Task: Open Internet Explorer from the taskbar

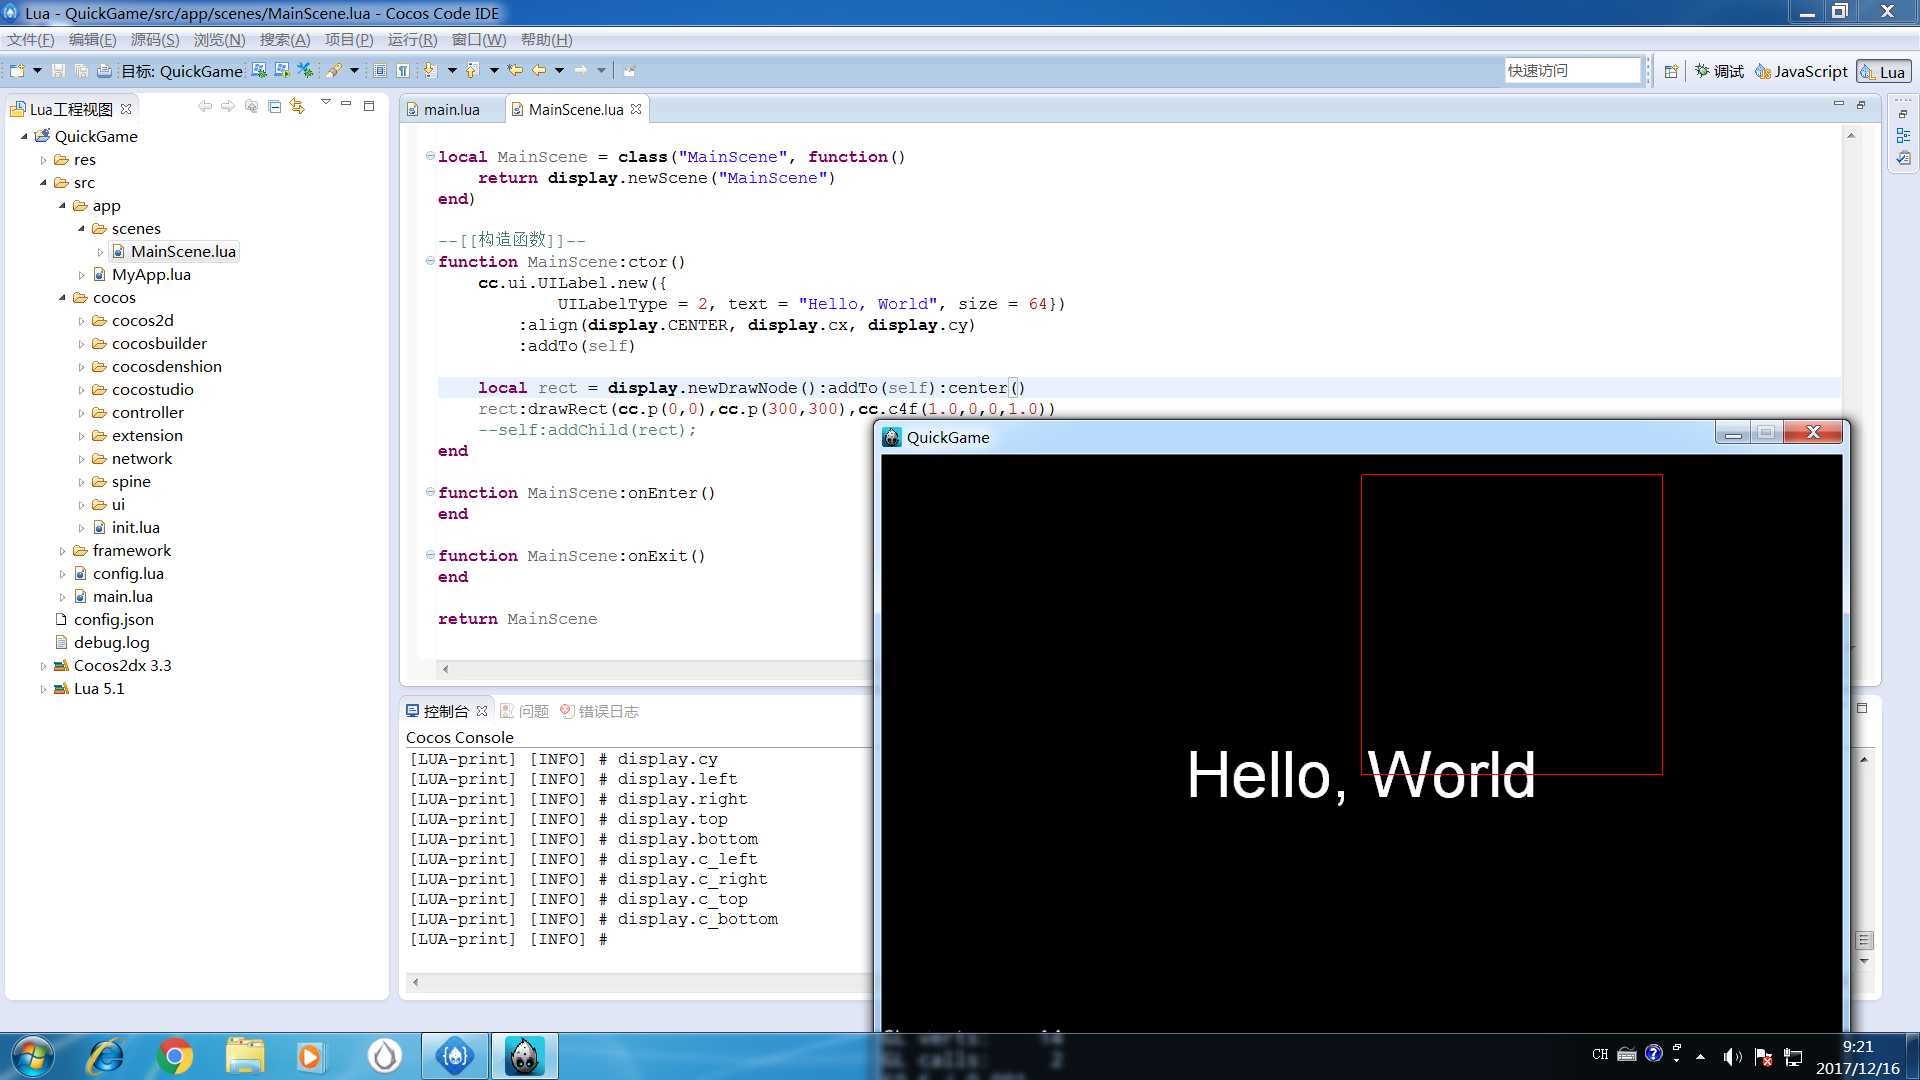Action: coord(105,1056)
